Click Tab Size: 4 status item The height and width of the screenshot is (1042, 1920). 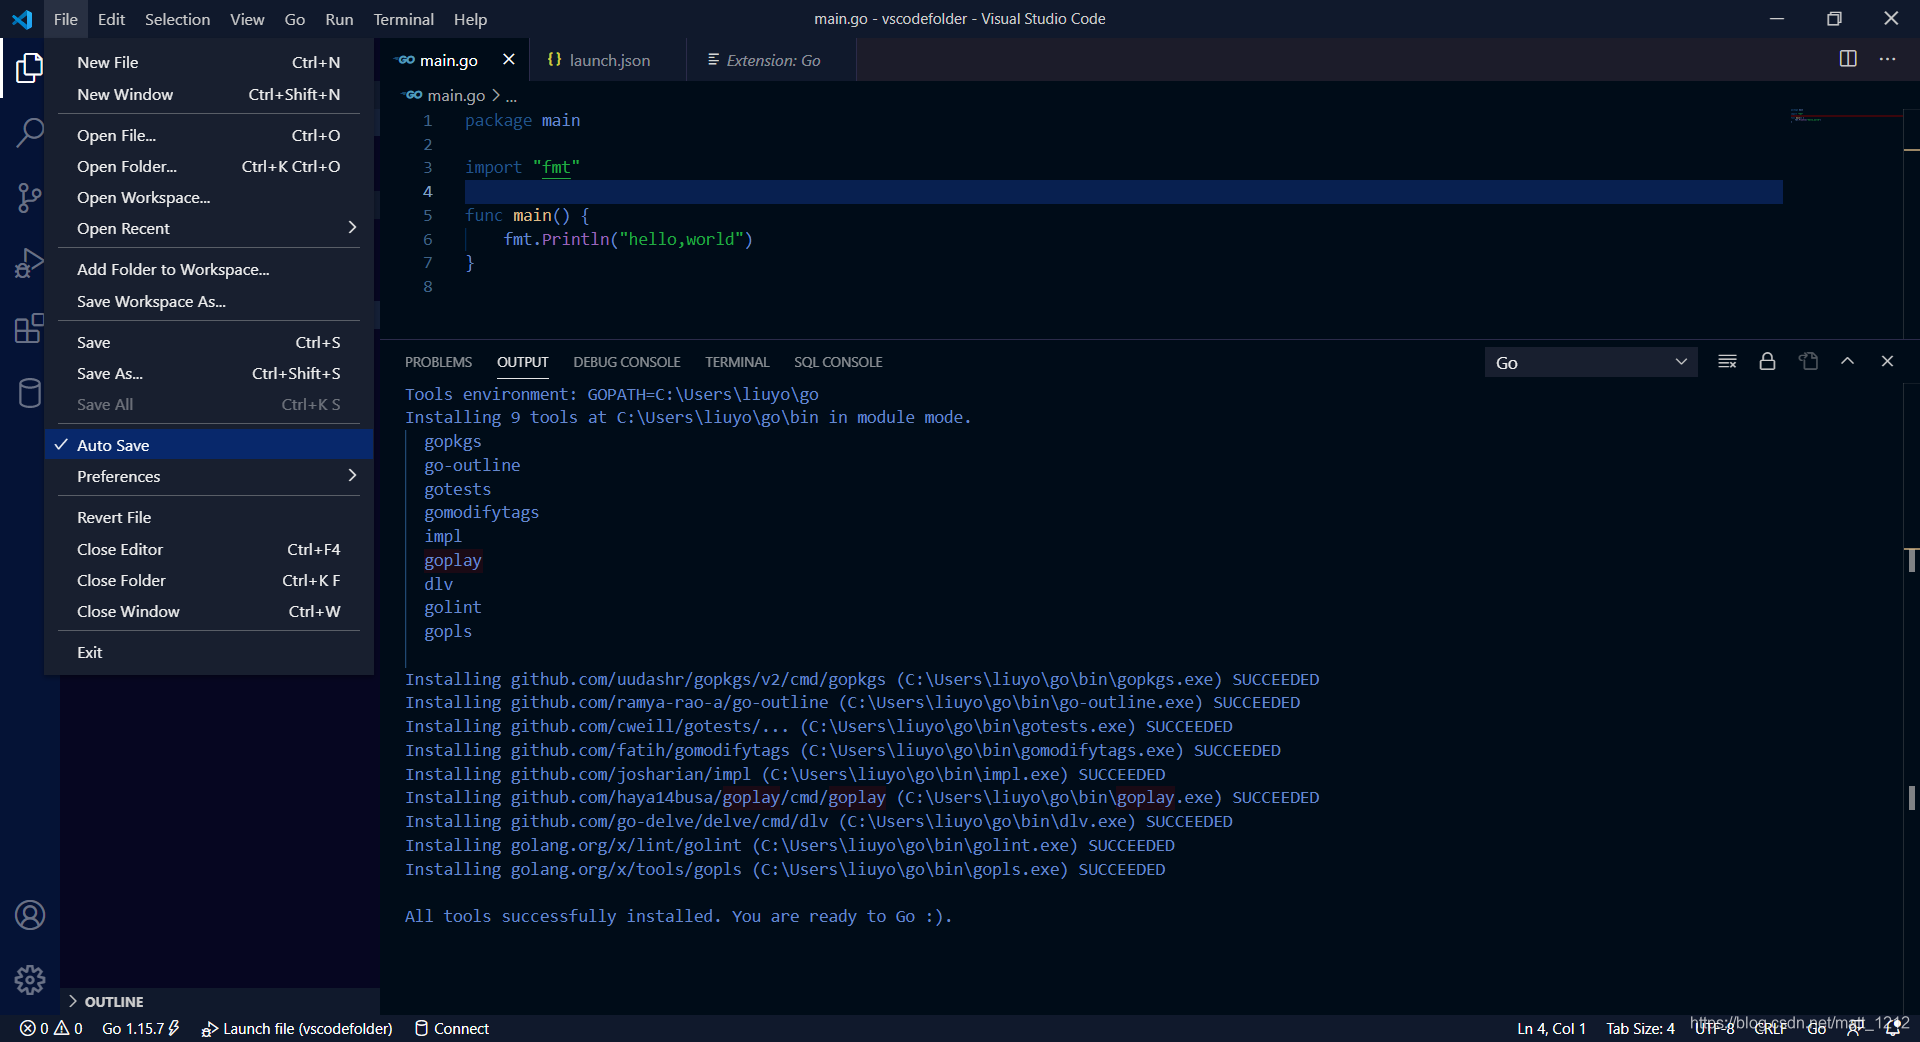pyautogui.click(x=1640, y=1028)
